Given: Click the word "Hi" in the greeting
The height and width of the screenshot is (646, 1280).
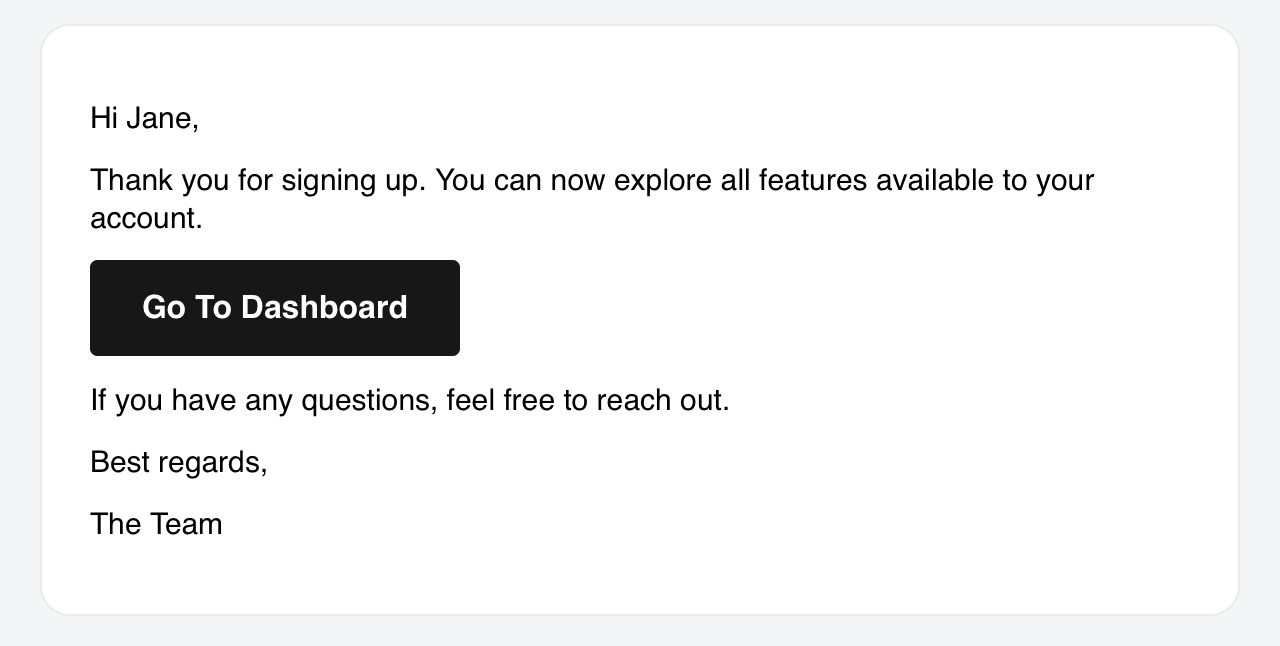Looking at the screenshot, I should 104,119.
